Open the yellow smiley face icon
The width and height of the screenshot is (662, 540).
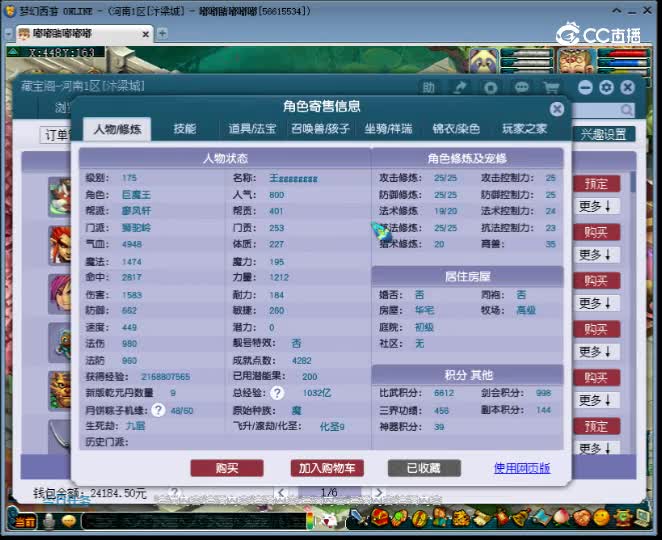pos(602,518)
